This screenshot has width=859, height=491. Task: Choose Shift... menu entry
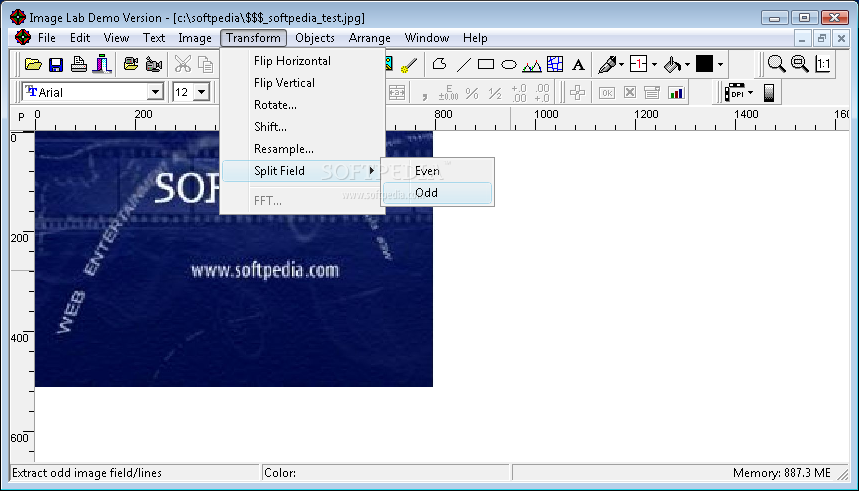tap(303, 127)
